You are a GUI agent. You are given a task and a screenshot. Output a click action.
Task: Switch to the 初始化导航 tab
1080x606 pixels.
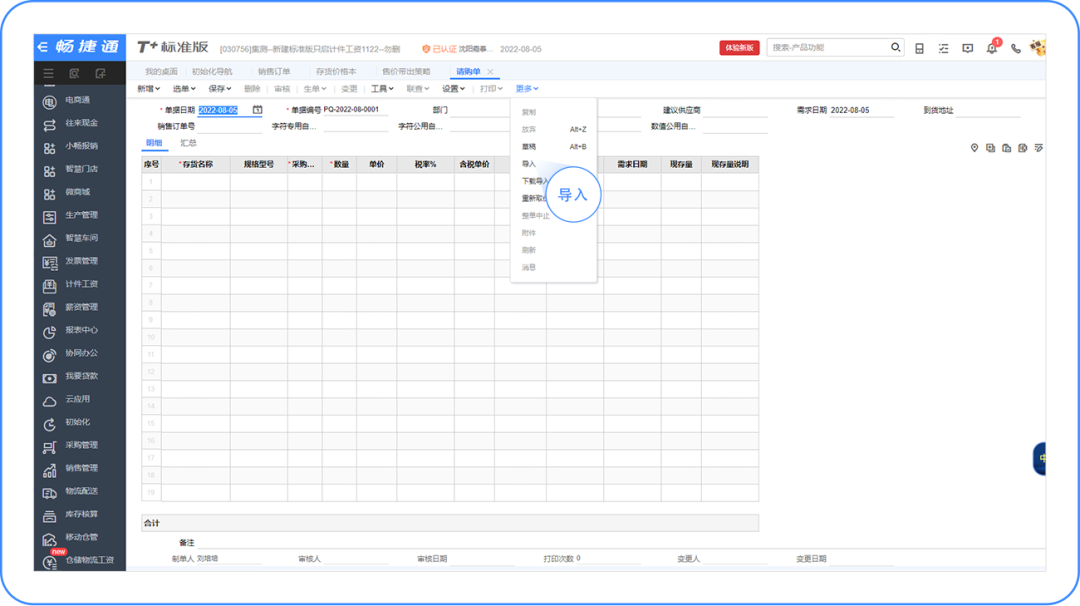pyautogui.click(x=212, y=72)
